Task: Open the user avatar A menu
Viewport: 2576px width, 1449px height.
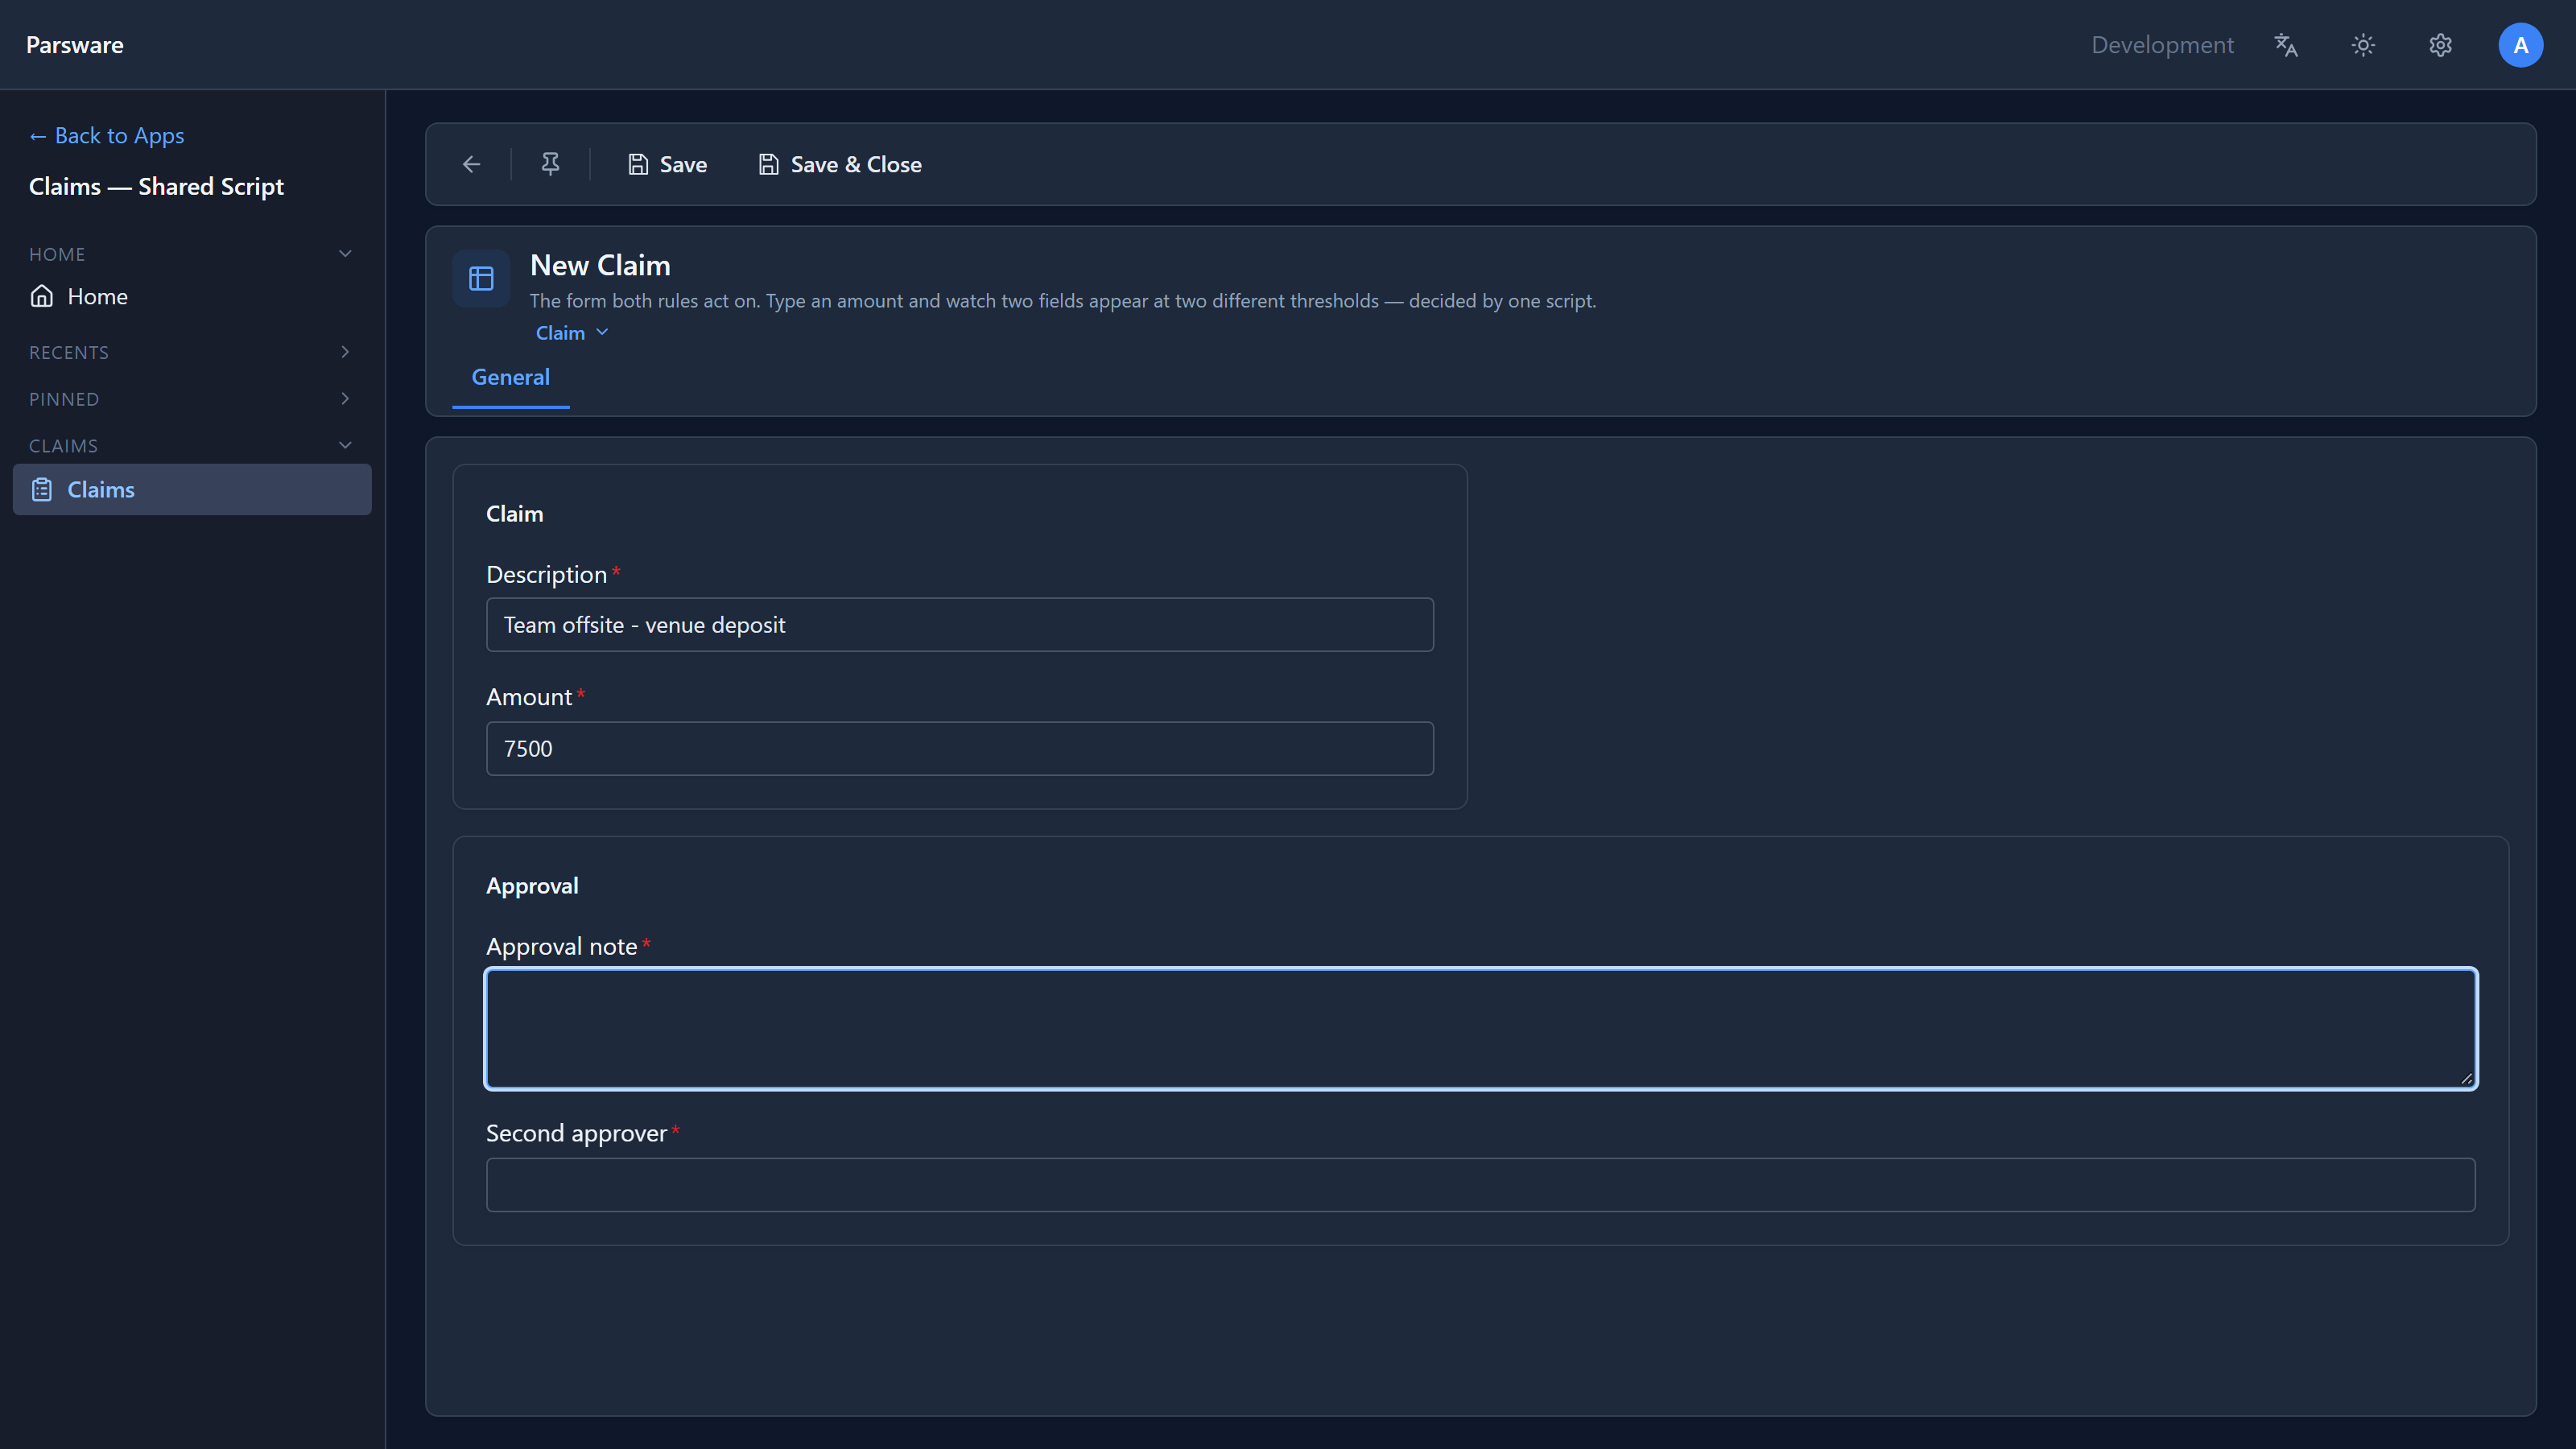Action: pos(2520,45)
